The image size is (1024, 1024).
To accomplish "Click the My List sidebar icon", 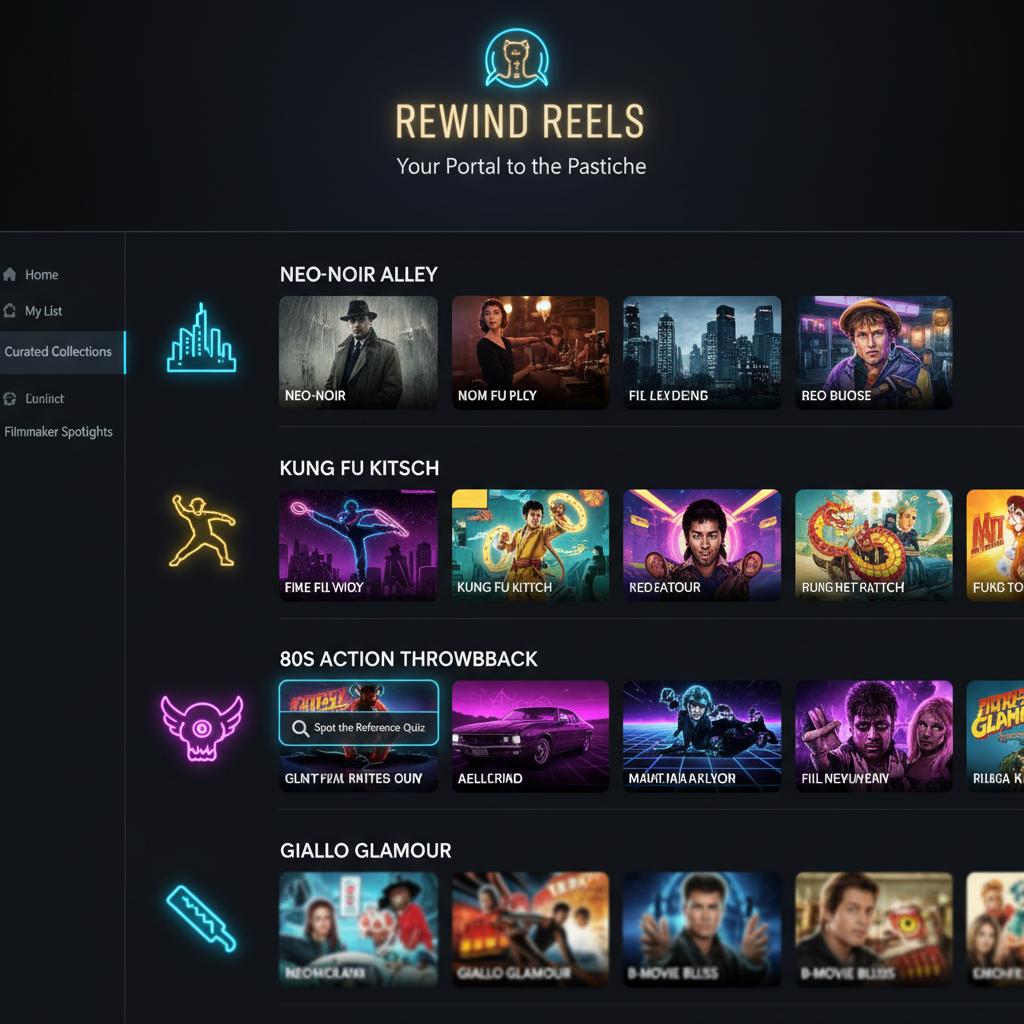I will (10, 311).
